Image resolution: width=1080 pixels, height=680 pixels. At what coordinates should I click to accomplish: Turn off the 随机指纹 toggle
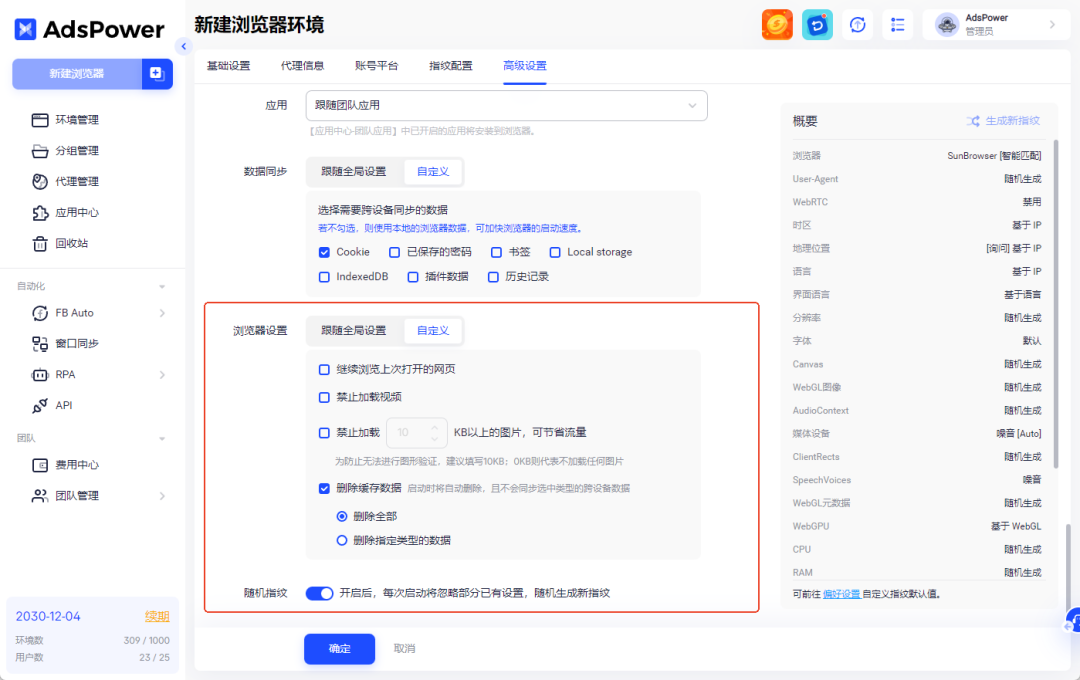tap(319, 593)
